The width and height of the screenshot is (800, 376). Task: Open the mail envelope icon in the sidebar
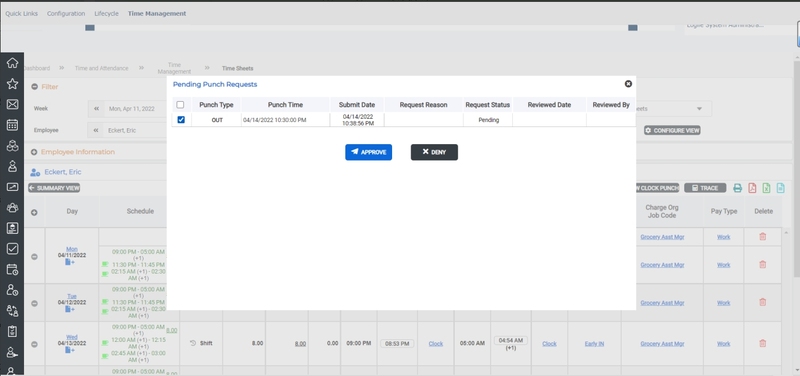point(12,104)
